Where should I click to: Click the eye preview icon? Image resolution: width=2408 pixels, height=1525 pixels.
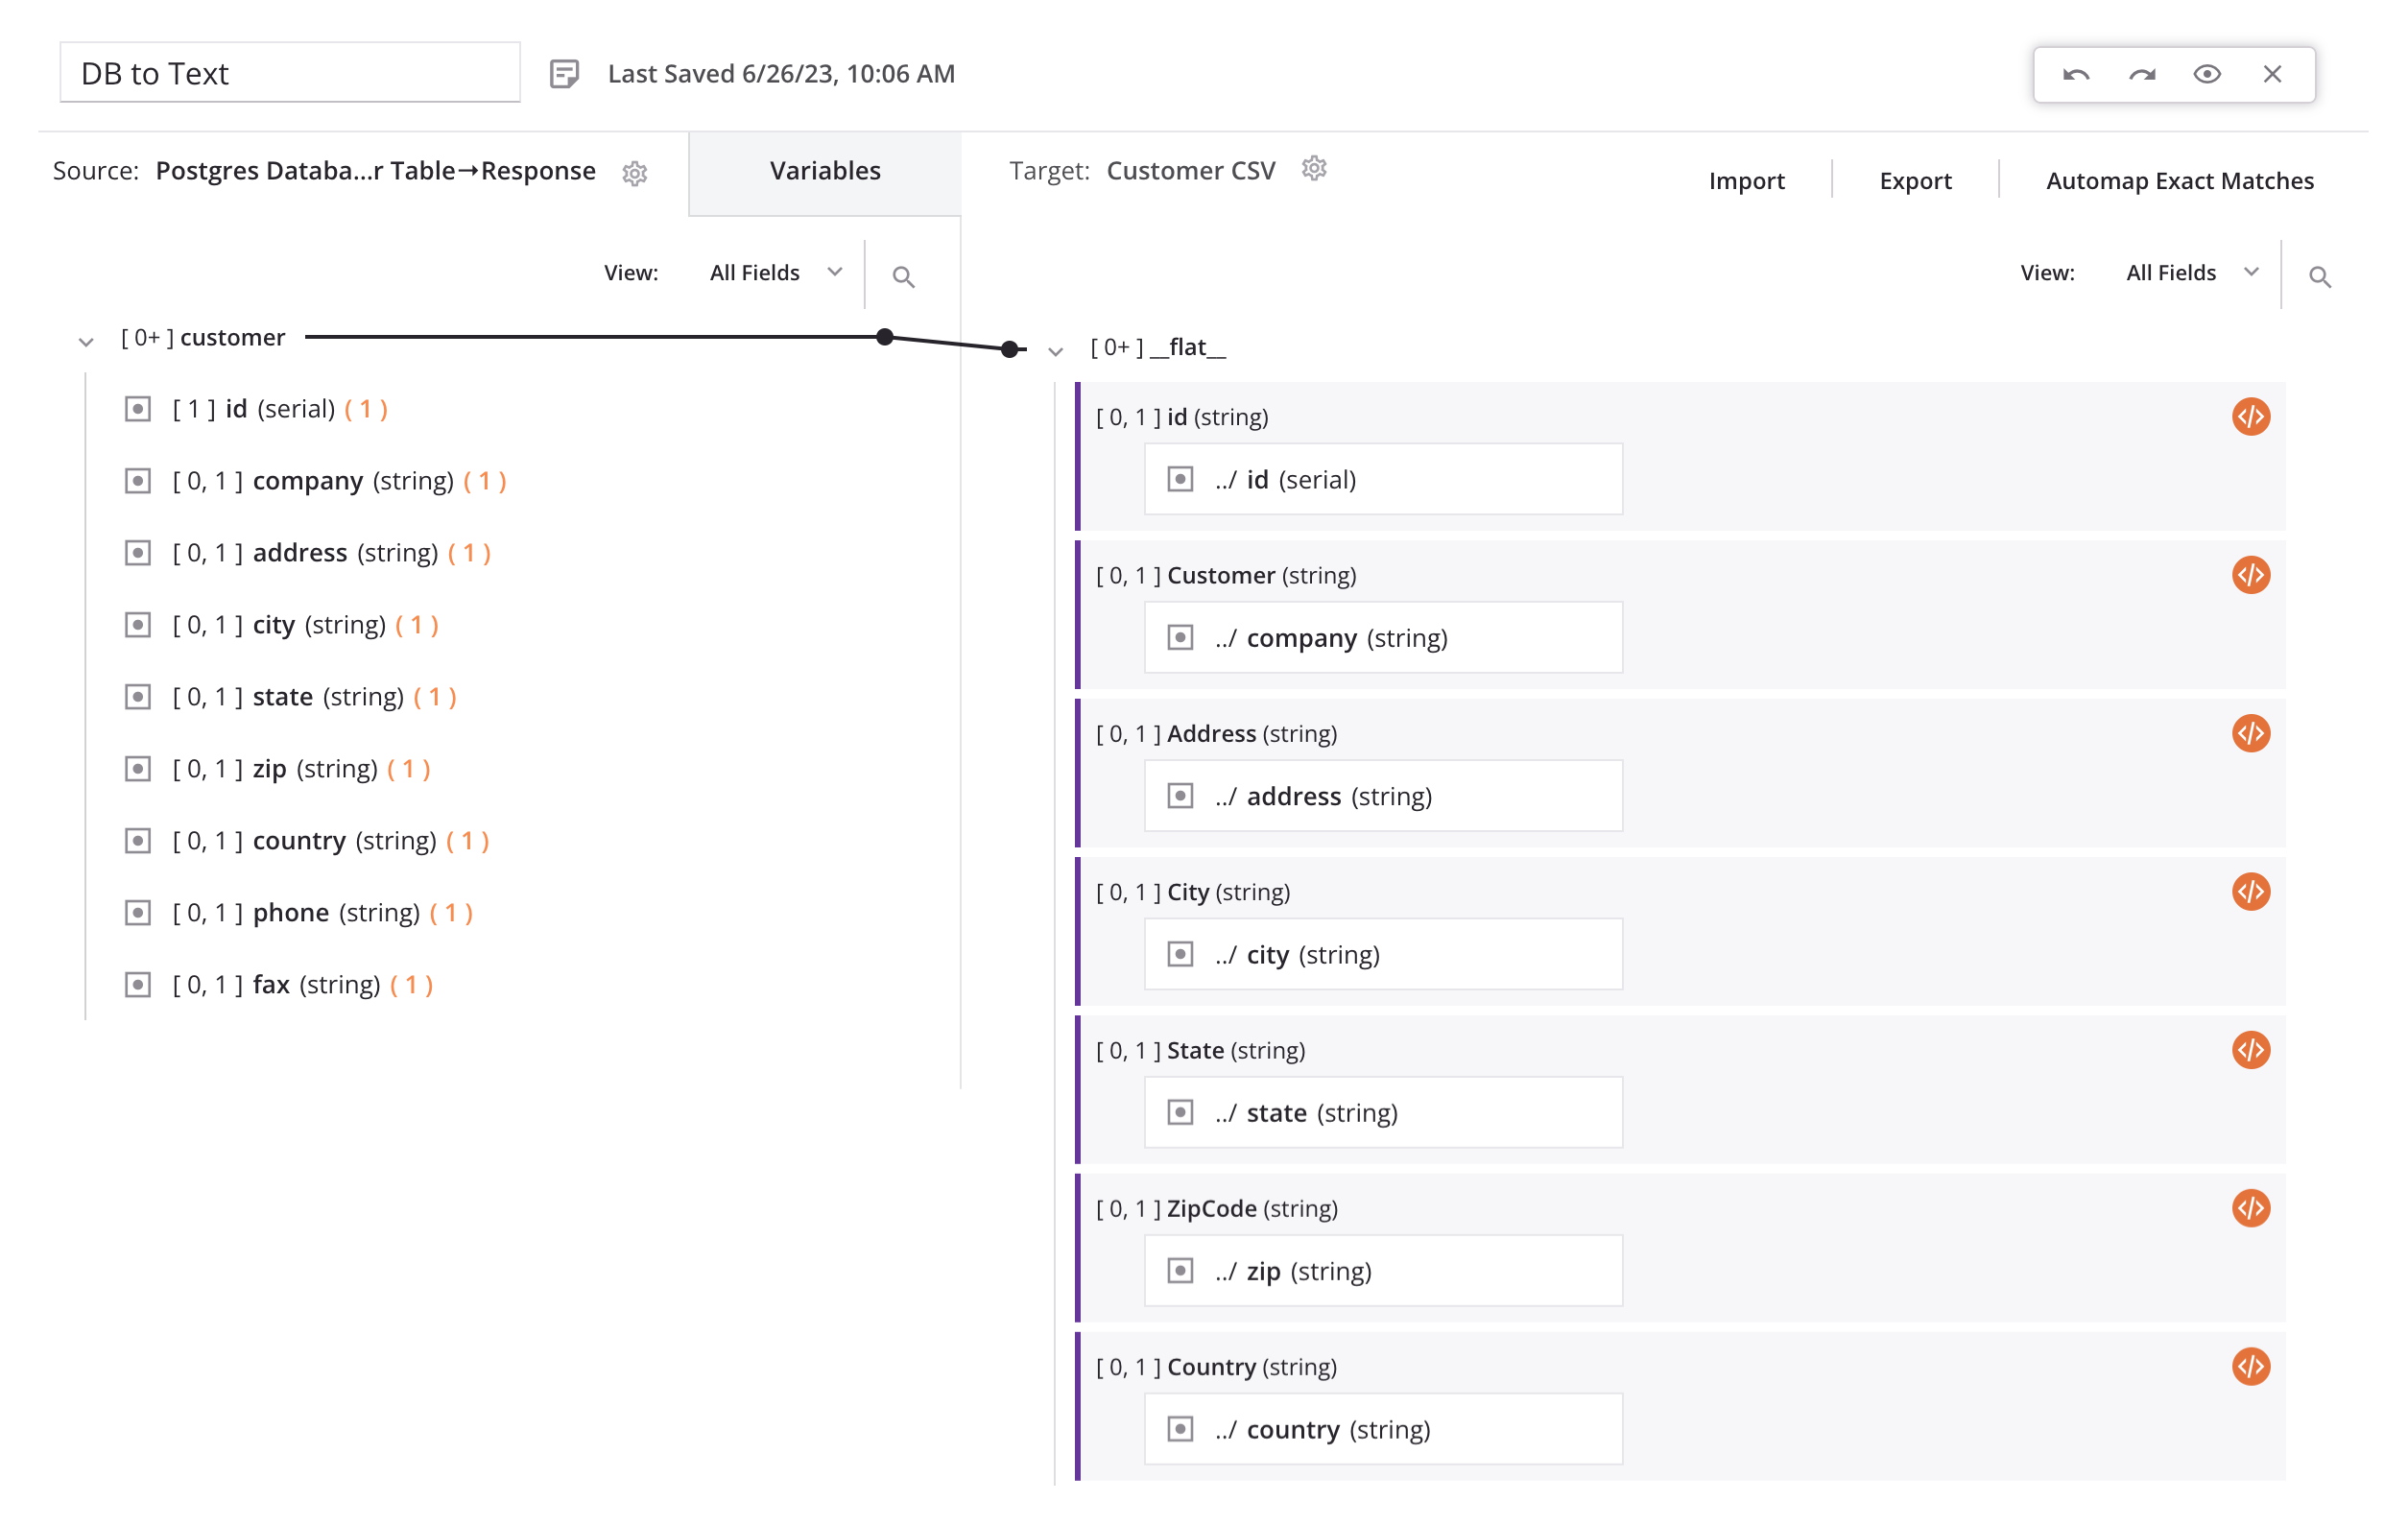2206,74
